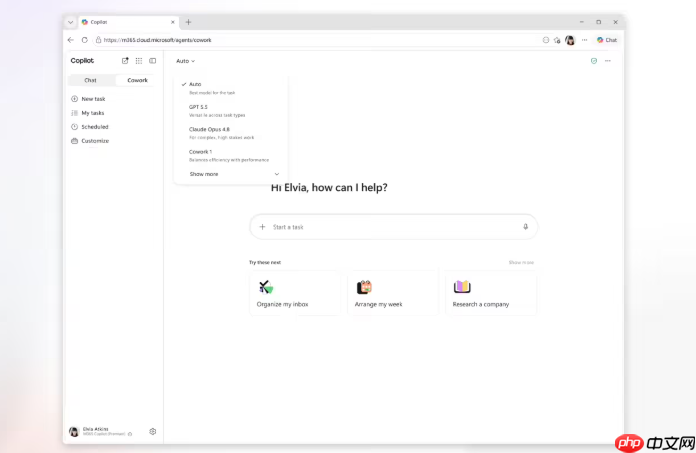Screen dimensions: 696x453
Task: Select Auto best model option
Action: (231, 88)
